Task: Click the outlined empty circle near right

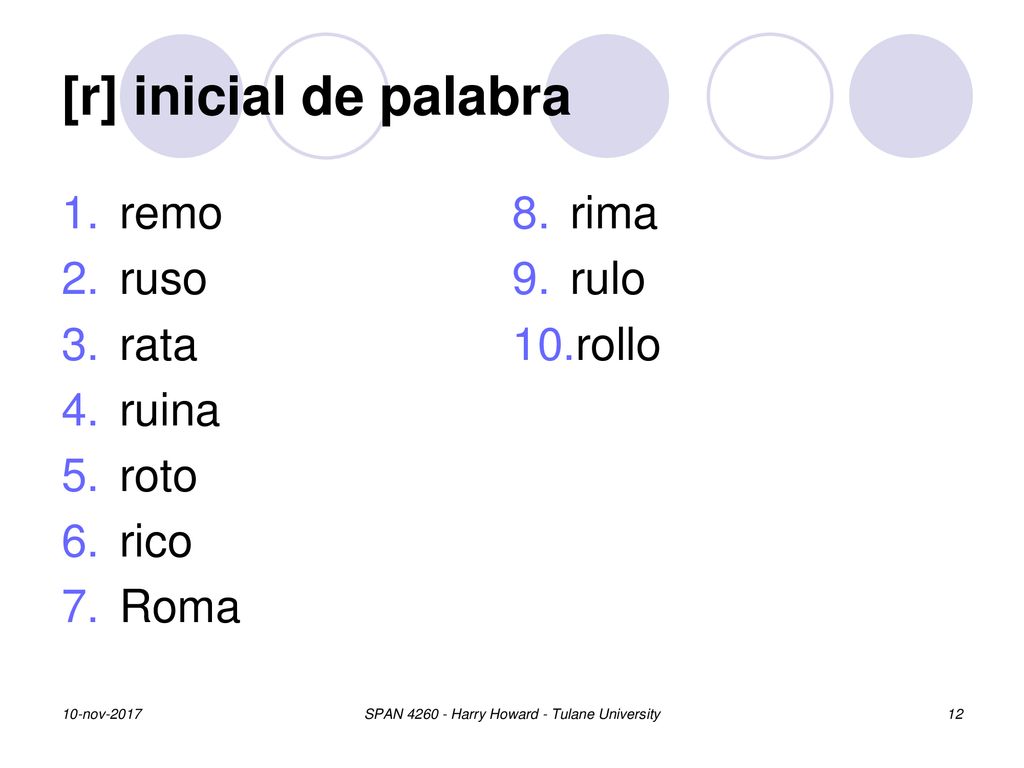Action: pyautogui.click(x=770, y=96)
